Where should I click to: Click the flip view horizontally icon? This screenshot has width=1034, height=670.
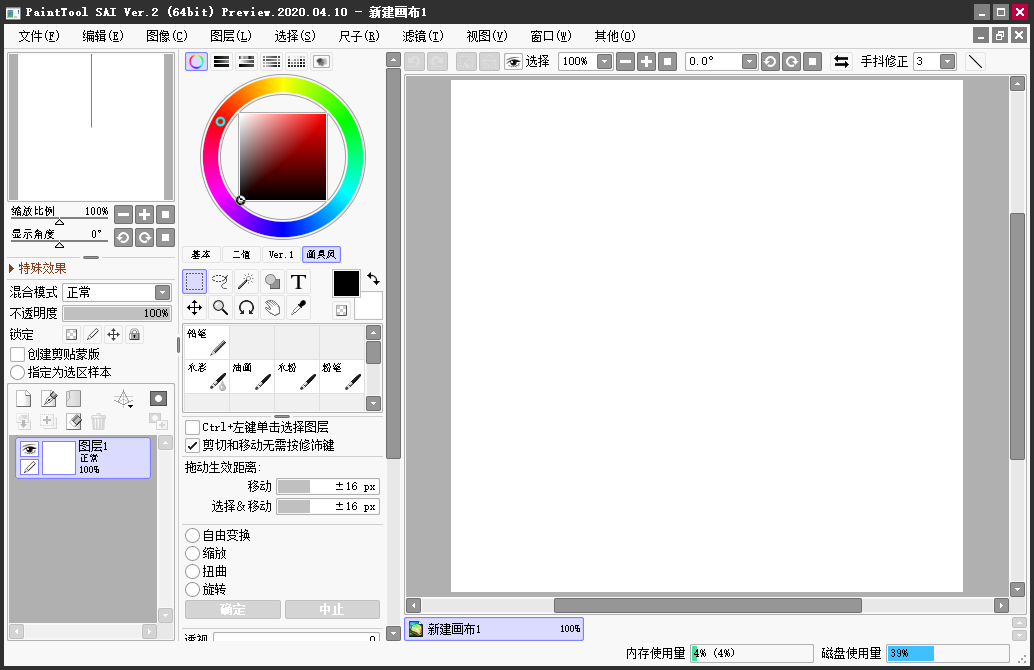[x=841, y=61]
